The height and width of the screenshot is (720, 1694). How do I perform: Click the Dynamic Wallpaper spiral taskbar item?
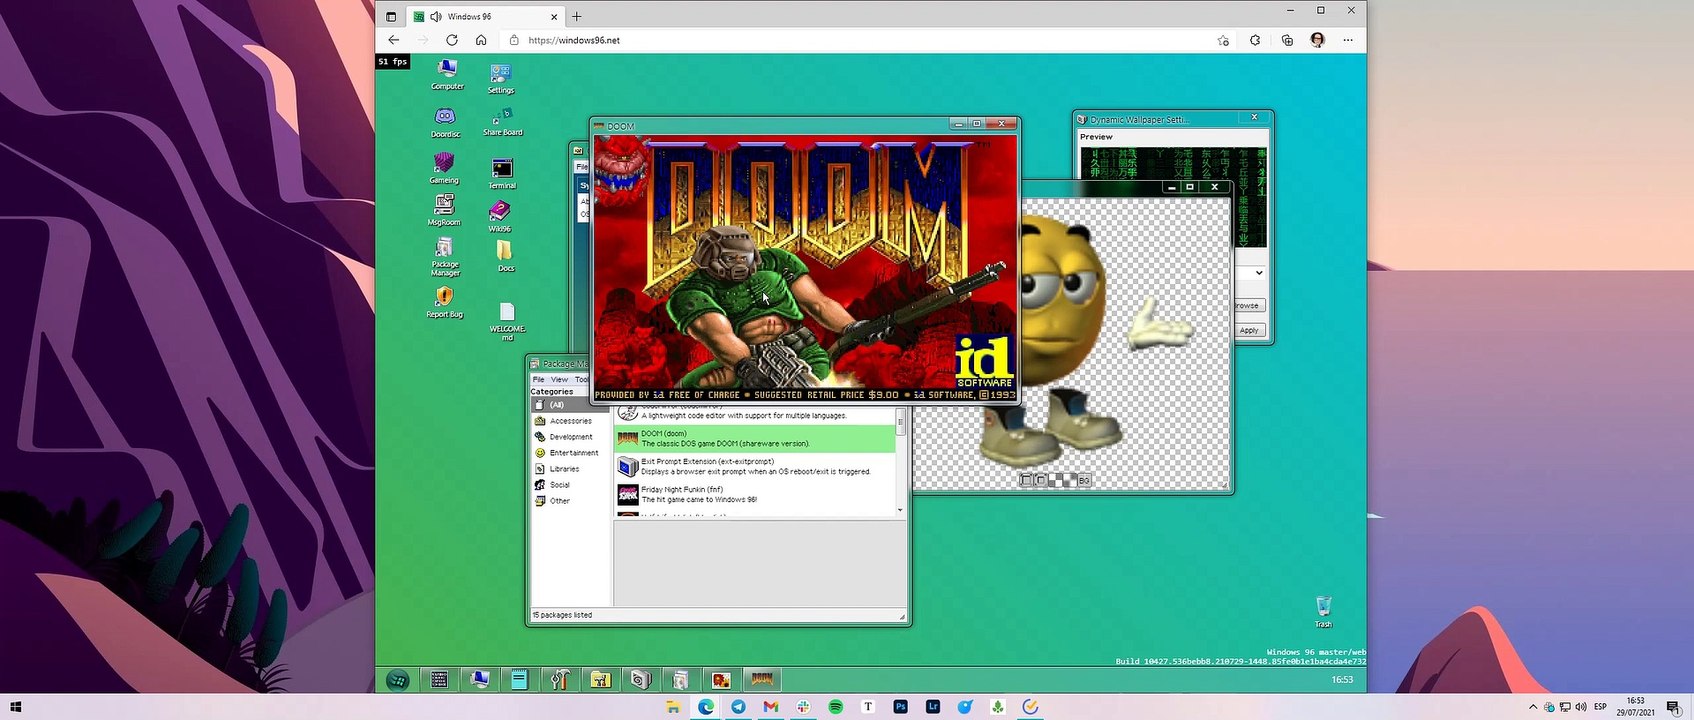coord(640,680)
